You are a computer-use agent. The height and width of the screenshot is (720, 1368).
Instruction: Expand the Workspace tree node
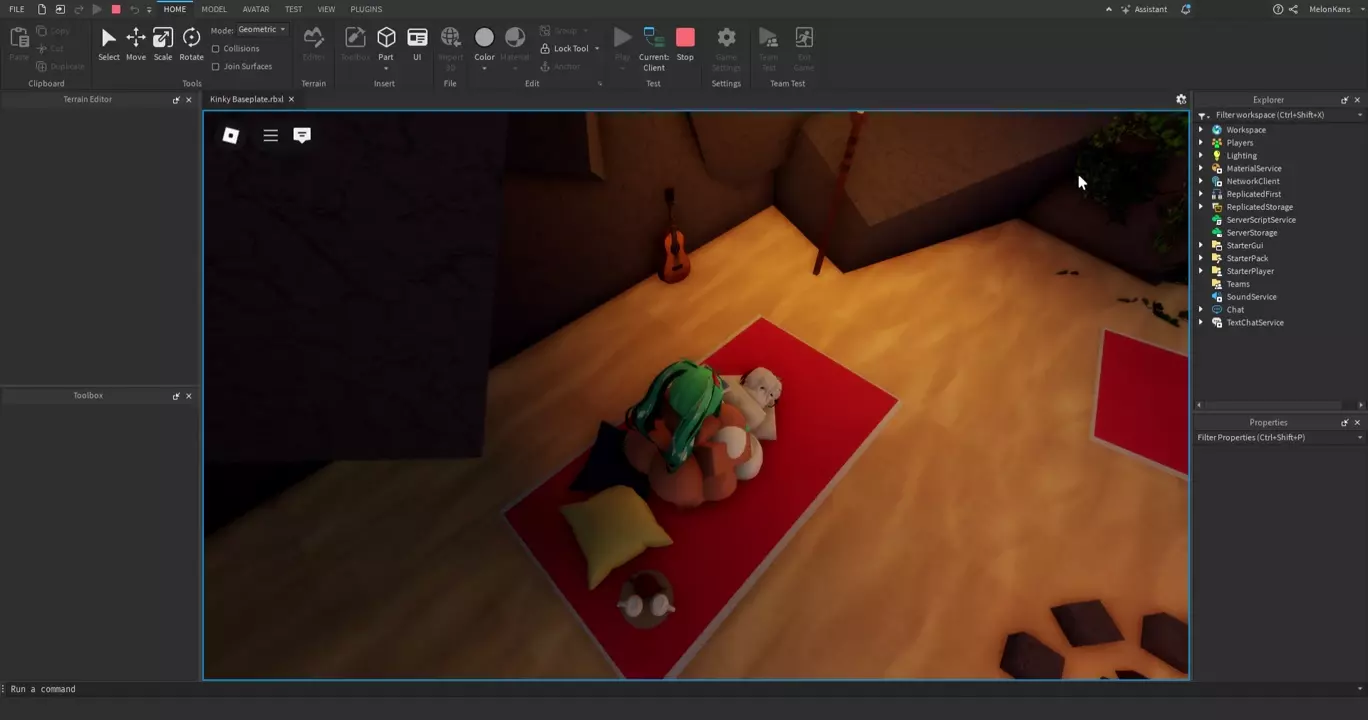(x=1201, y=130)
